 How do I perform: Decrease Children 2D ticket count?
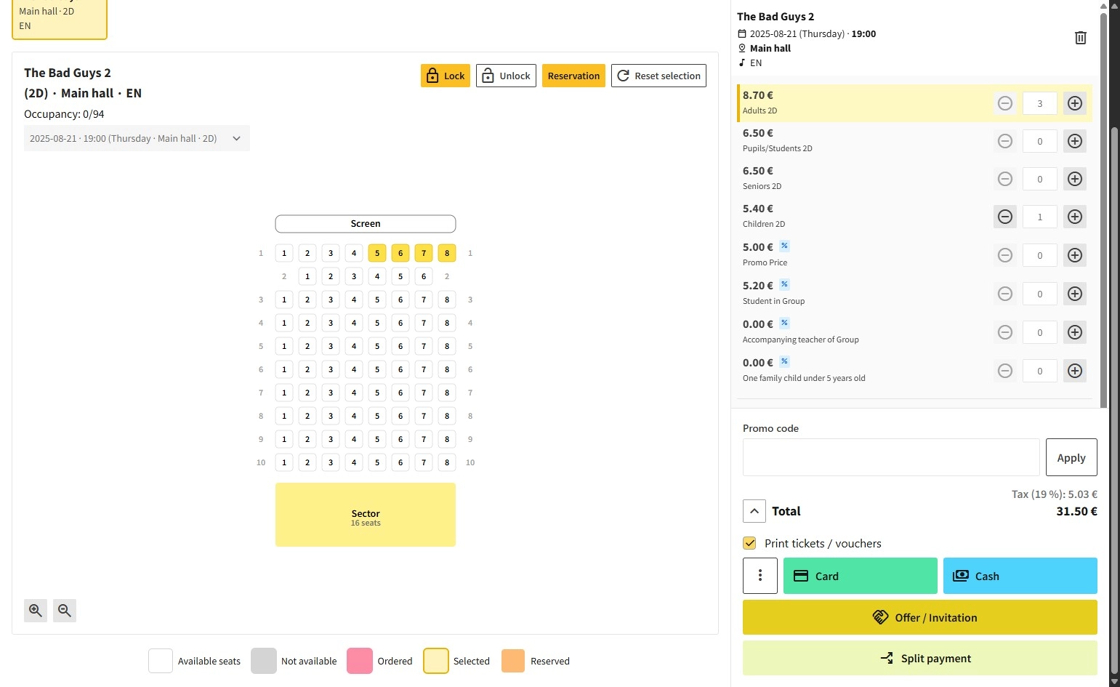click(1005, 217)
